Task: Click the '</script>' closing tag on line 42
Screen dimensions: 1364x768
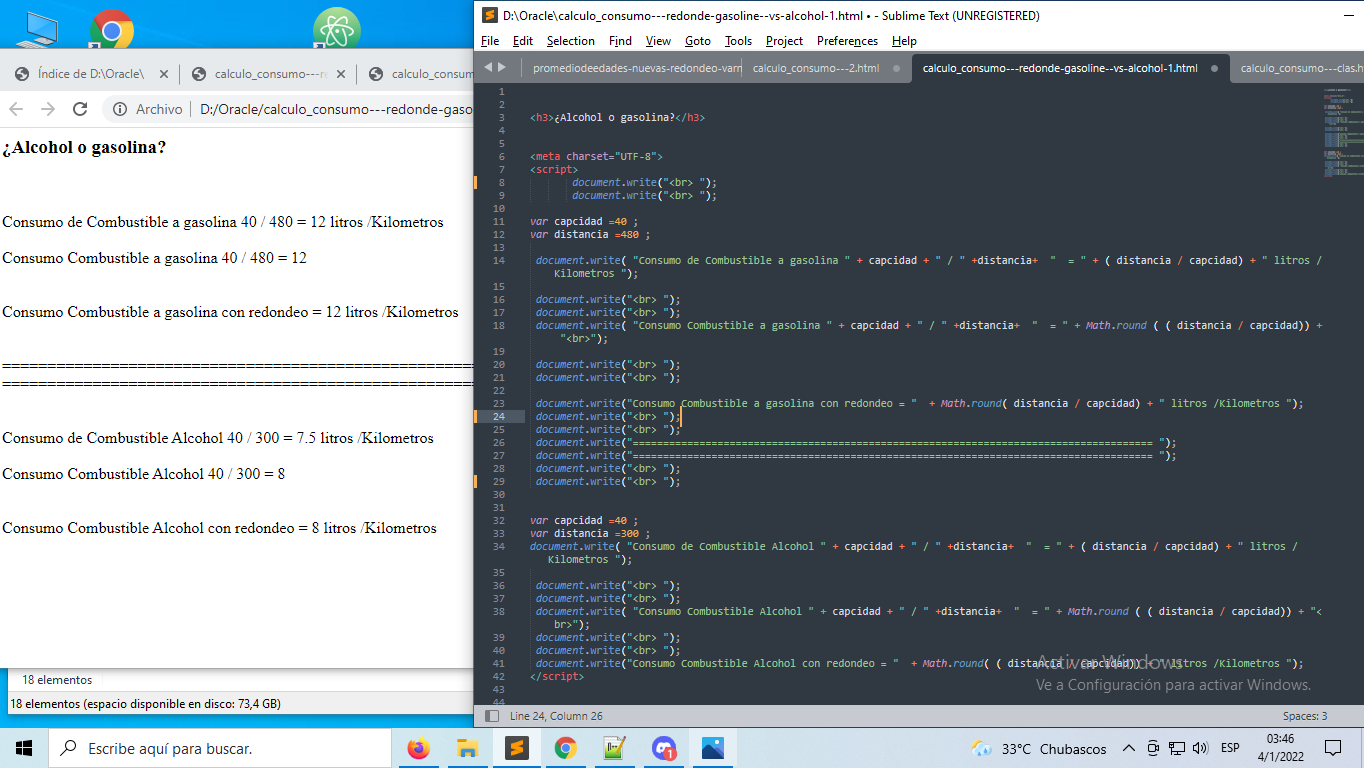Action: click(557, 676)
